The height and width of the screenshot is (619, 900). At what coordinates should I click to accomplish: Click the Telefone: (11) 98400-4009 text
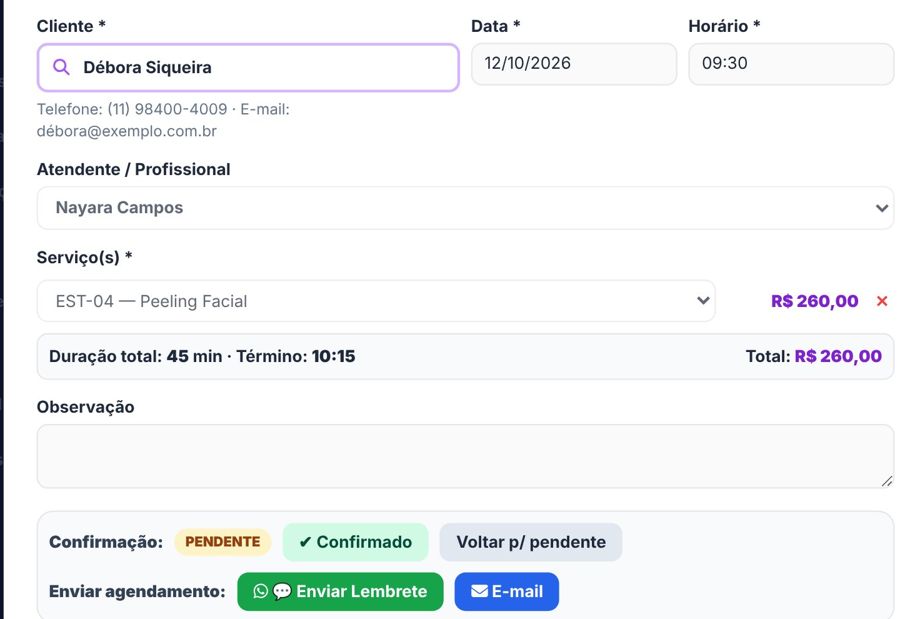(x=132, y=109)
